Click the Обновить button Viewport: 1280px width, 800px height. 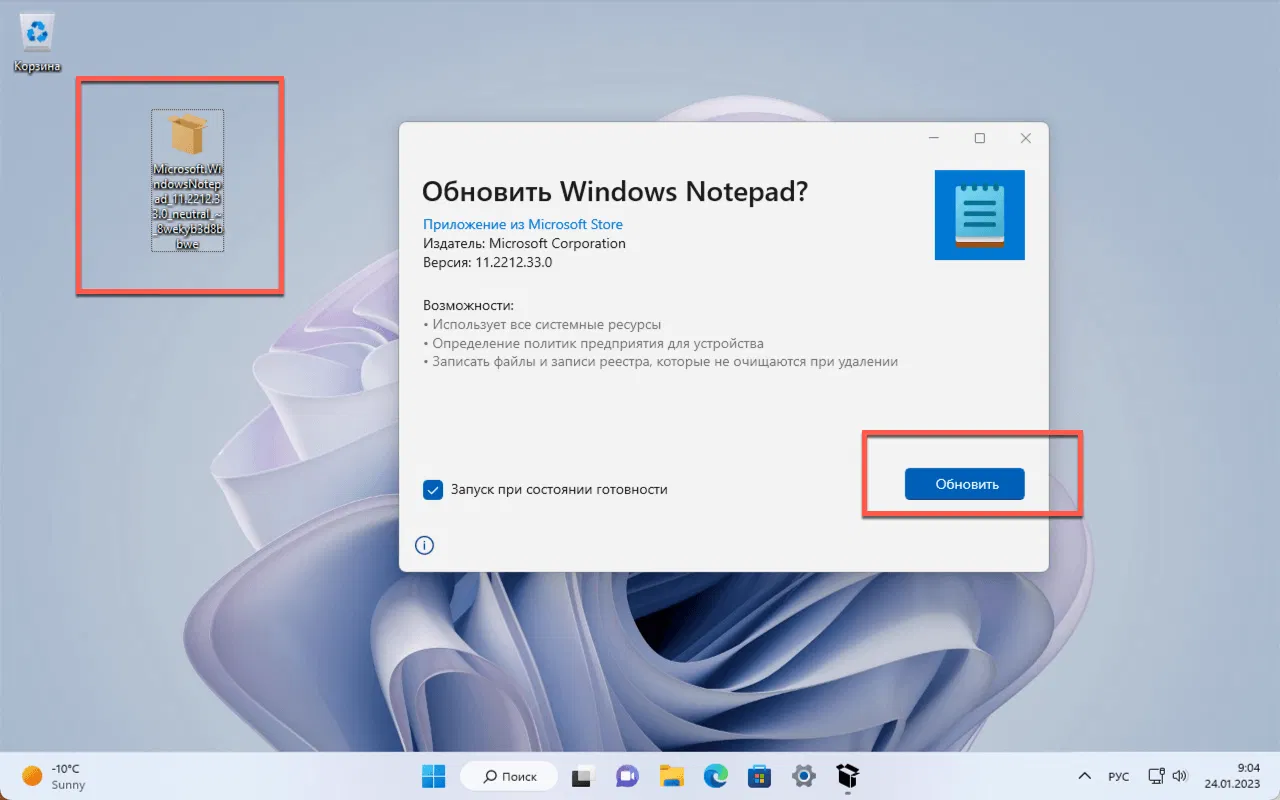coord(965,484)
